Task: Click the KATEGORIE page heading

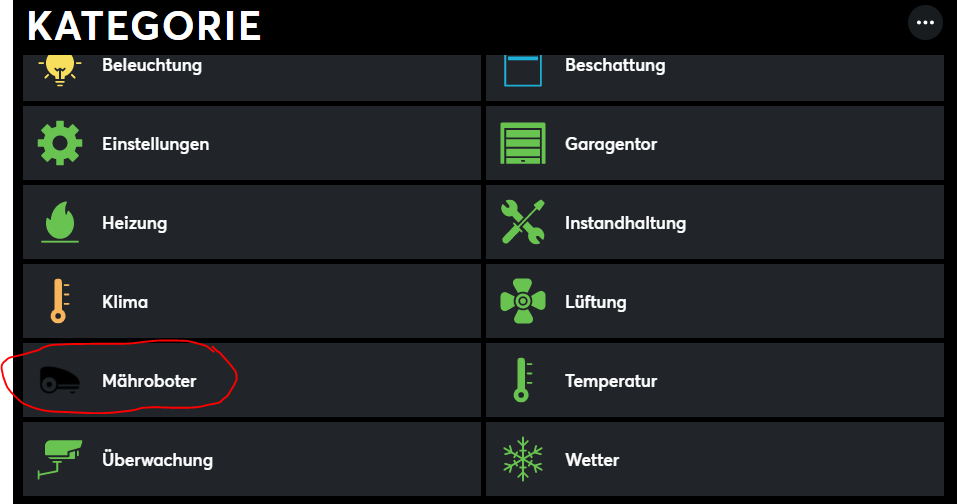Action: (x=144, y=25)
